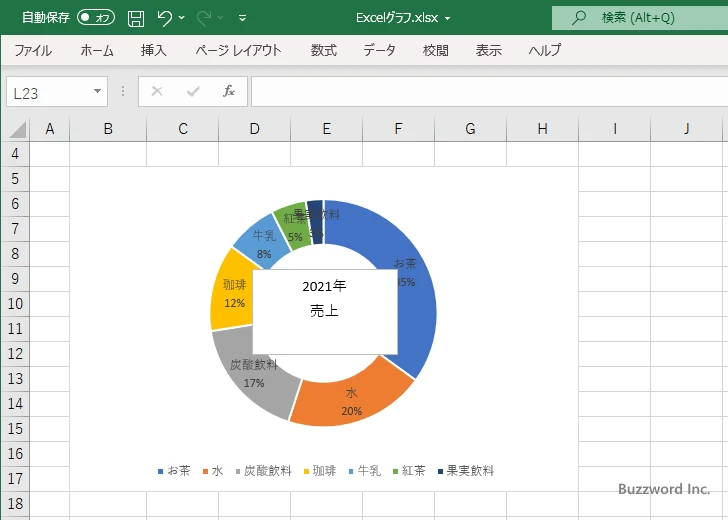Screen dimensions: 728x520
Task: Switch to the 校閲 tab
Action: [x=436, y=50]
